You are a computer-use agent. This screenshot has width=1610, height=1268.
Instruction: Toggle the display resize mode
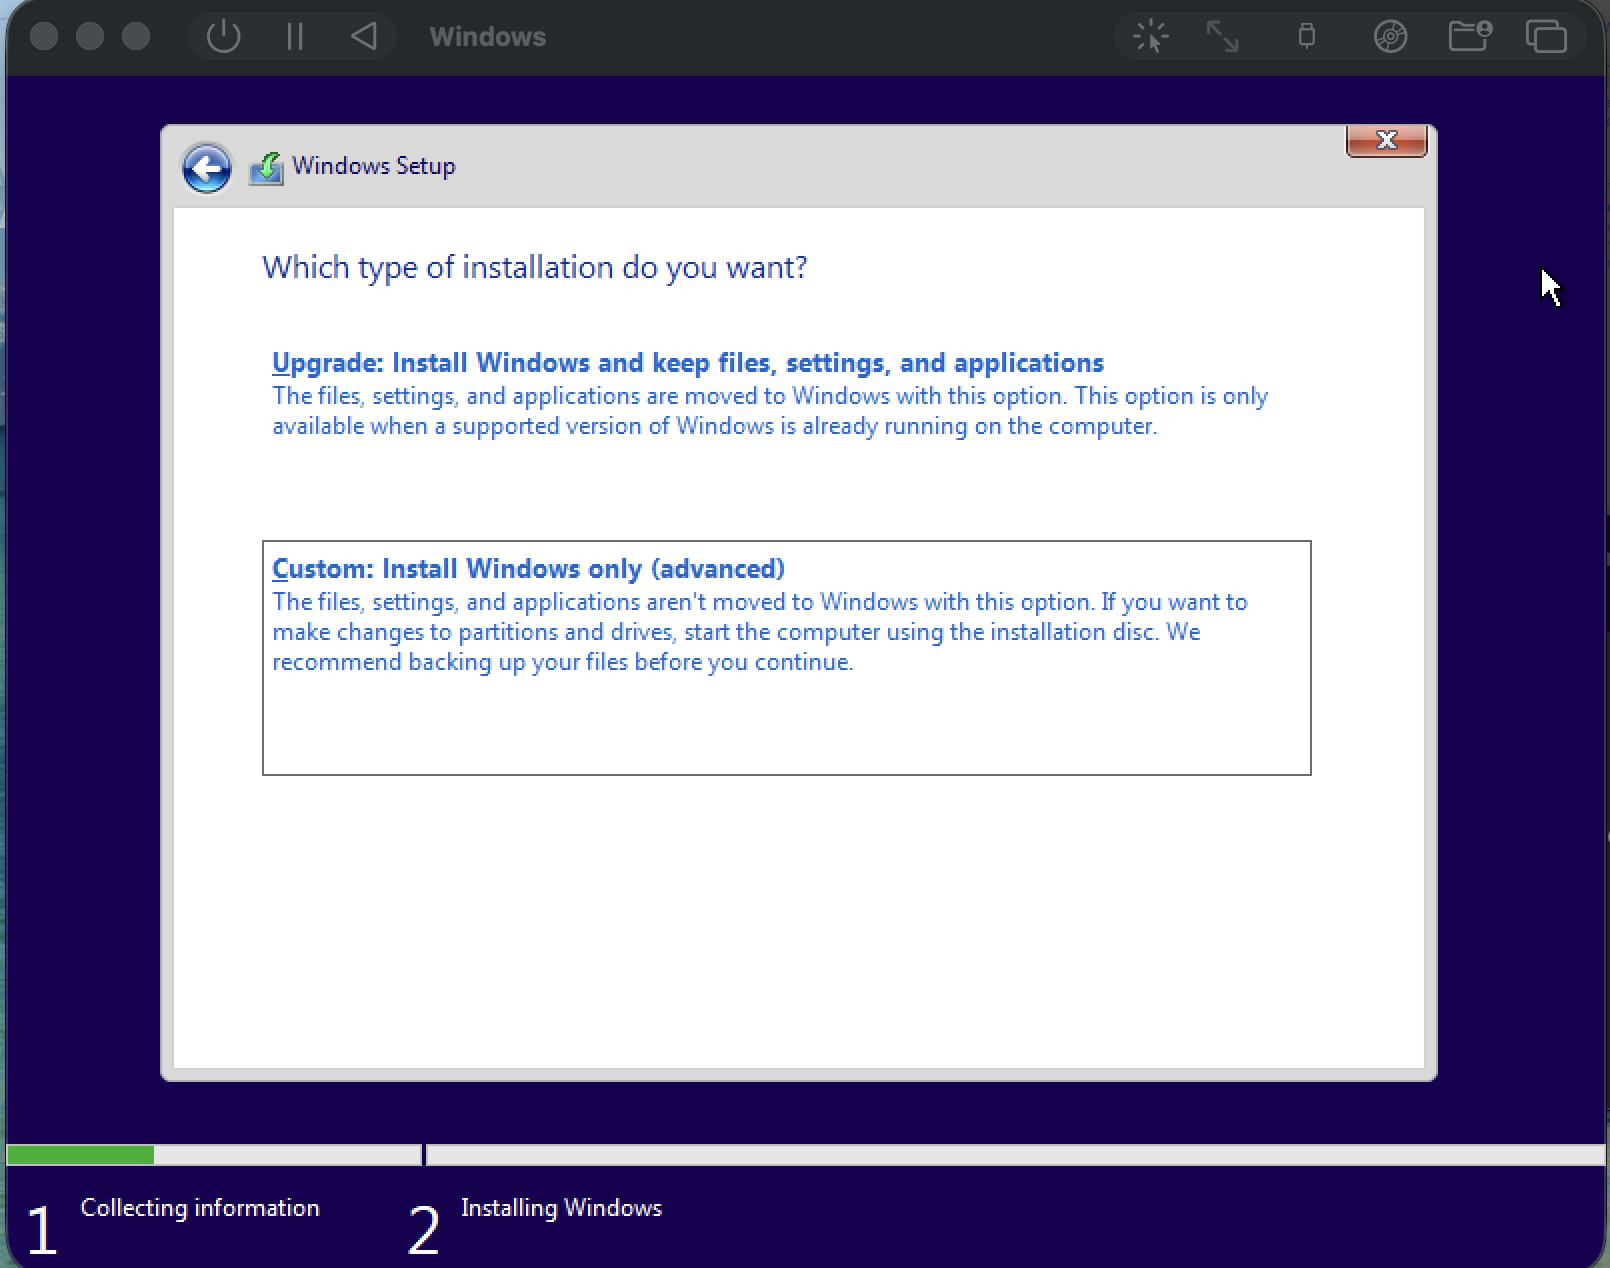pos(1224,36)
